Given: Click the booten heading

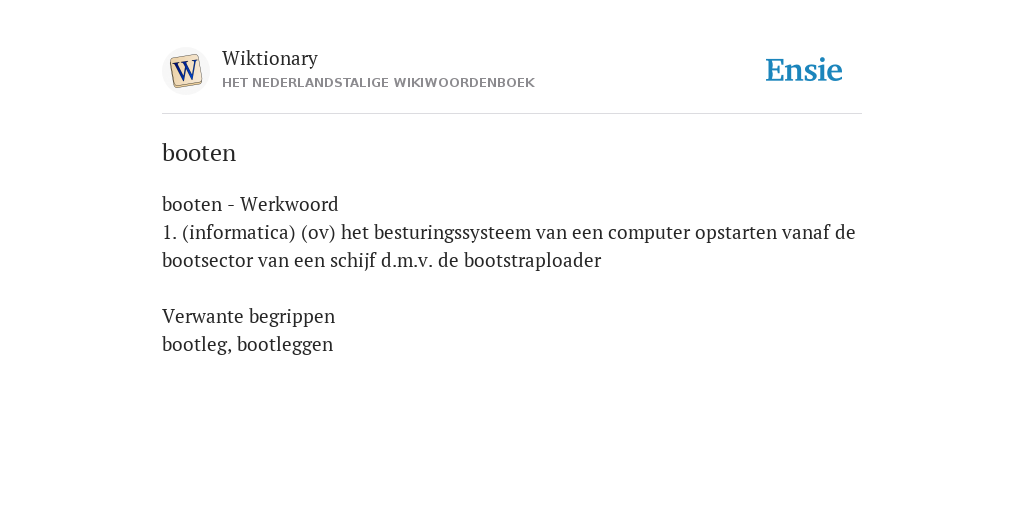Looking at the screenshot, I should pos(199,153).
